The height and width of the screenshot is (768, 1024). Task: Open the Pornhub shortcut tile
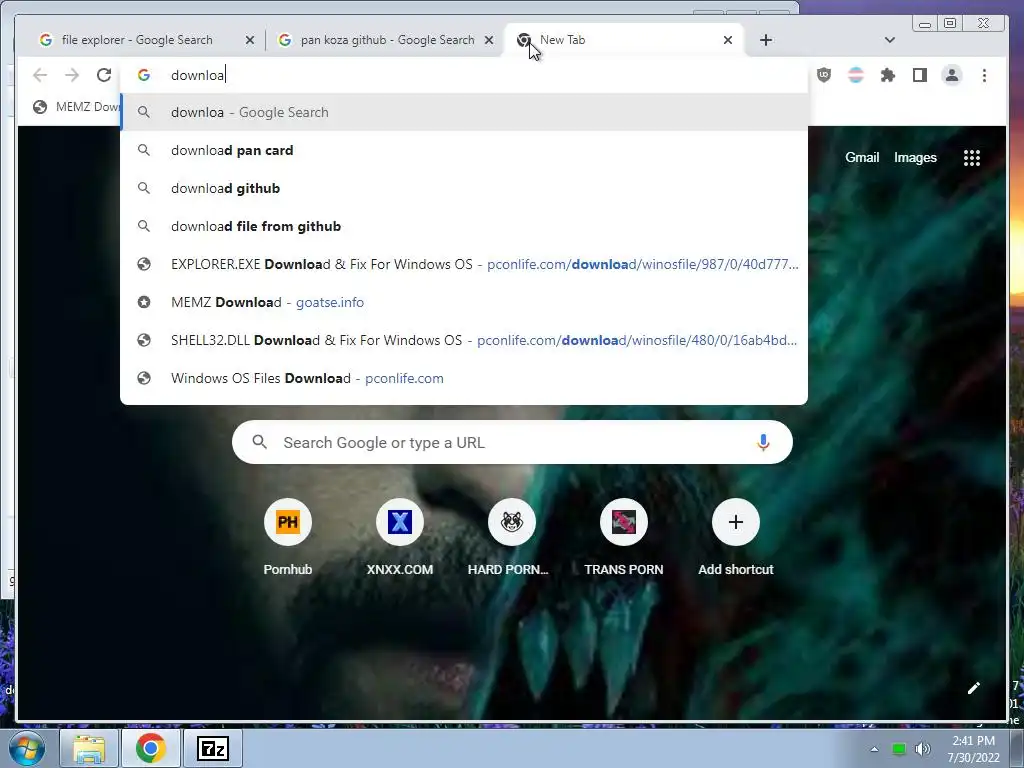pos(288,537)
